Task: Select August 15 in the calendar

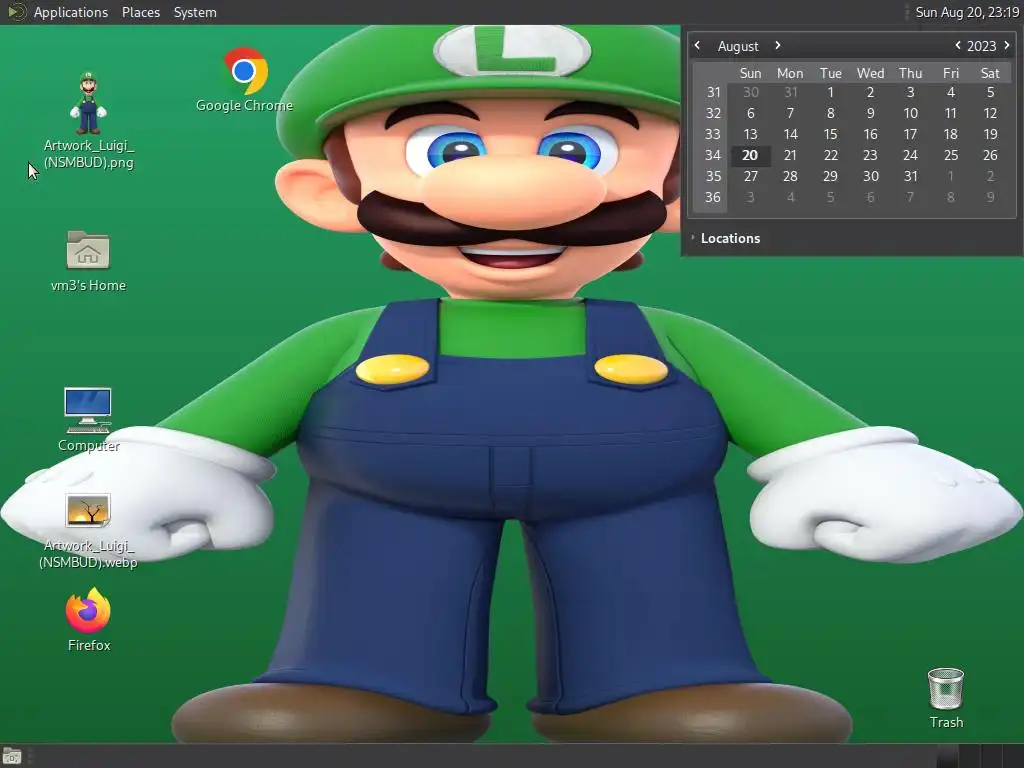Action: pos(830,135)
